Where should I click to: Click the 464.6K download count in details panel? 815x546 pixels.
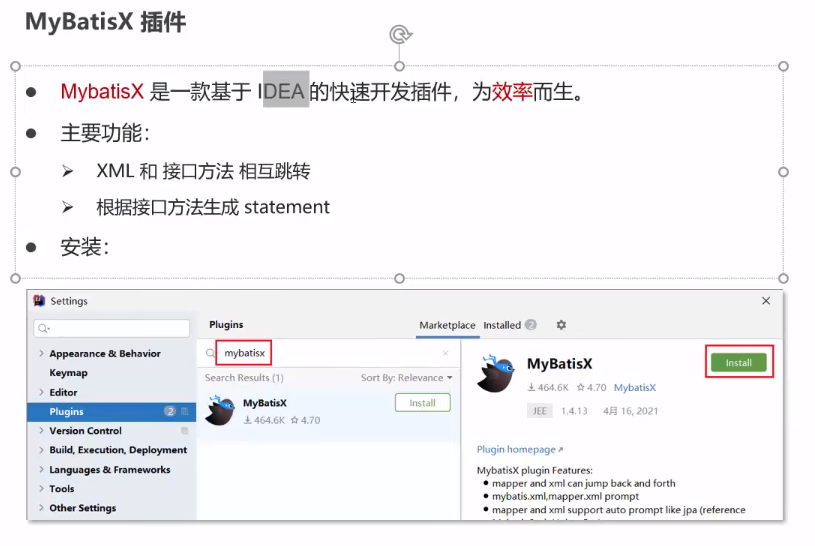point(548,387)
